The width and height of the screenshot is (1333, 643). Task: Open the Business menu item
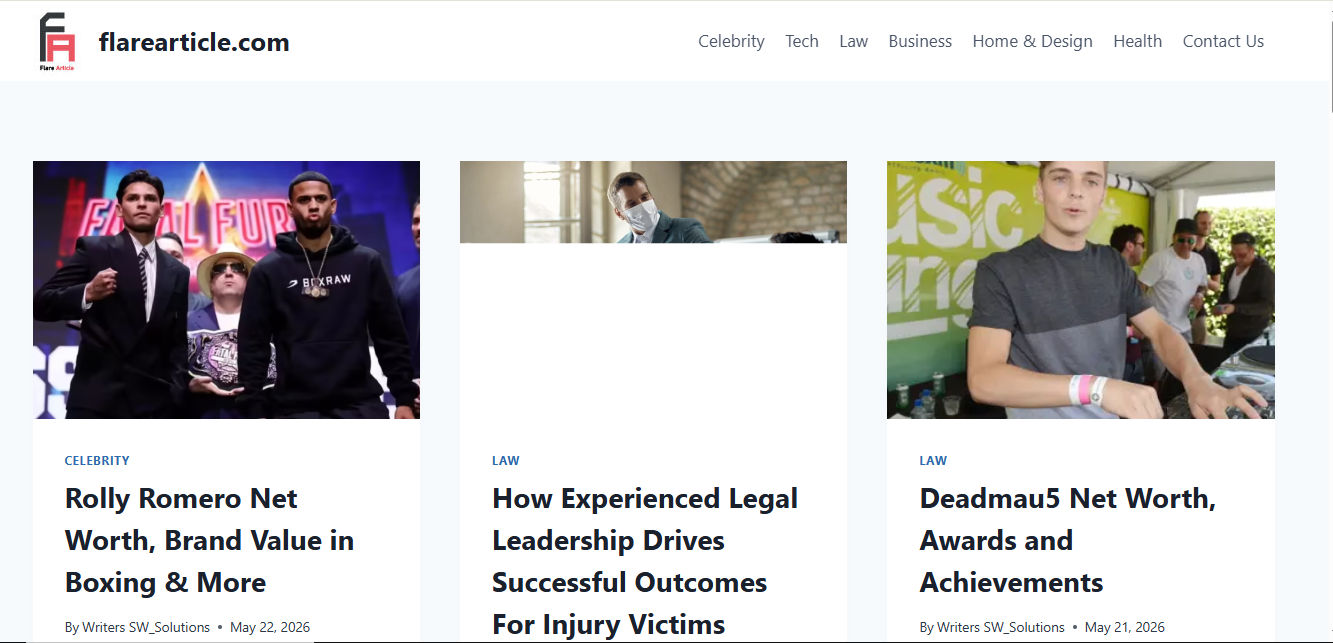920,41
